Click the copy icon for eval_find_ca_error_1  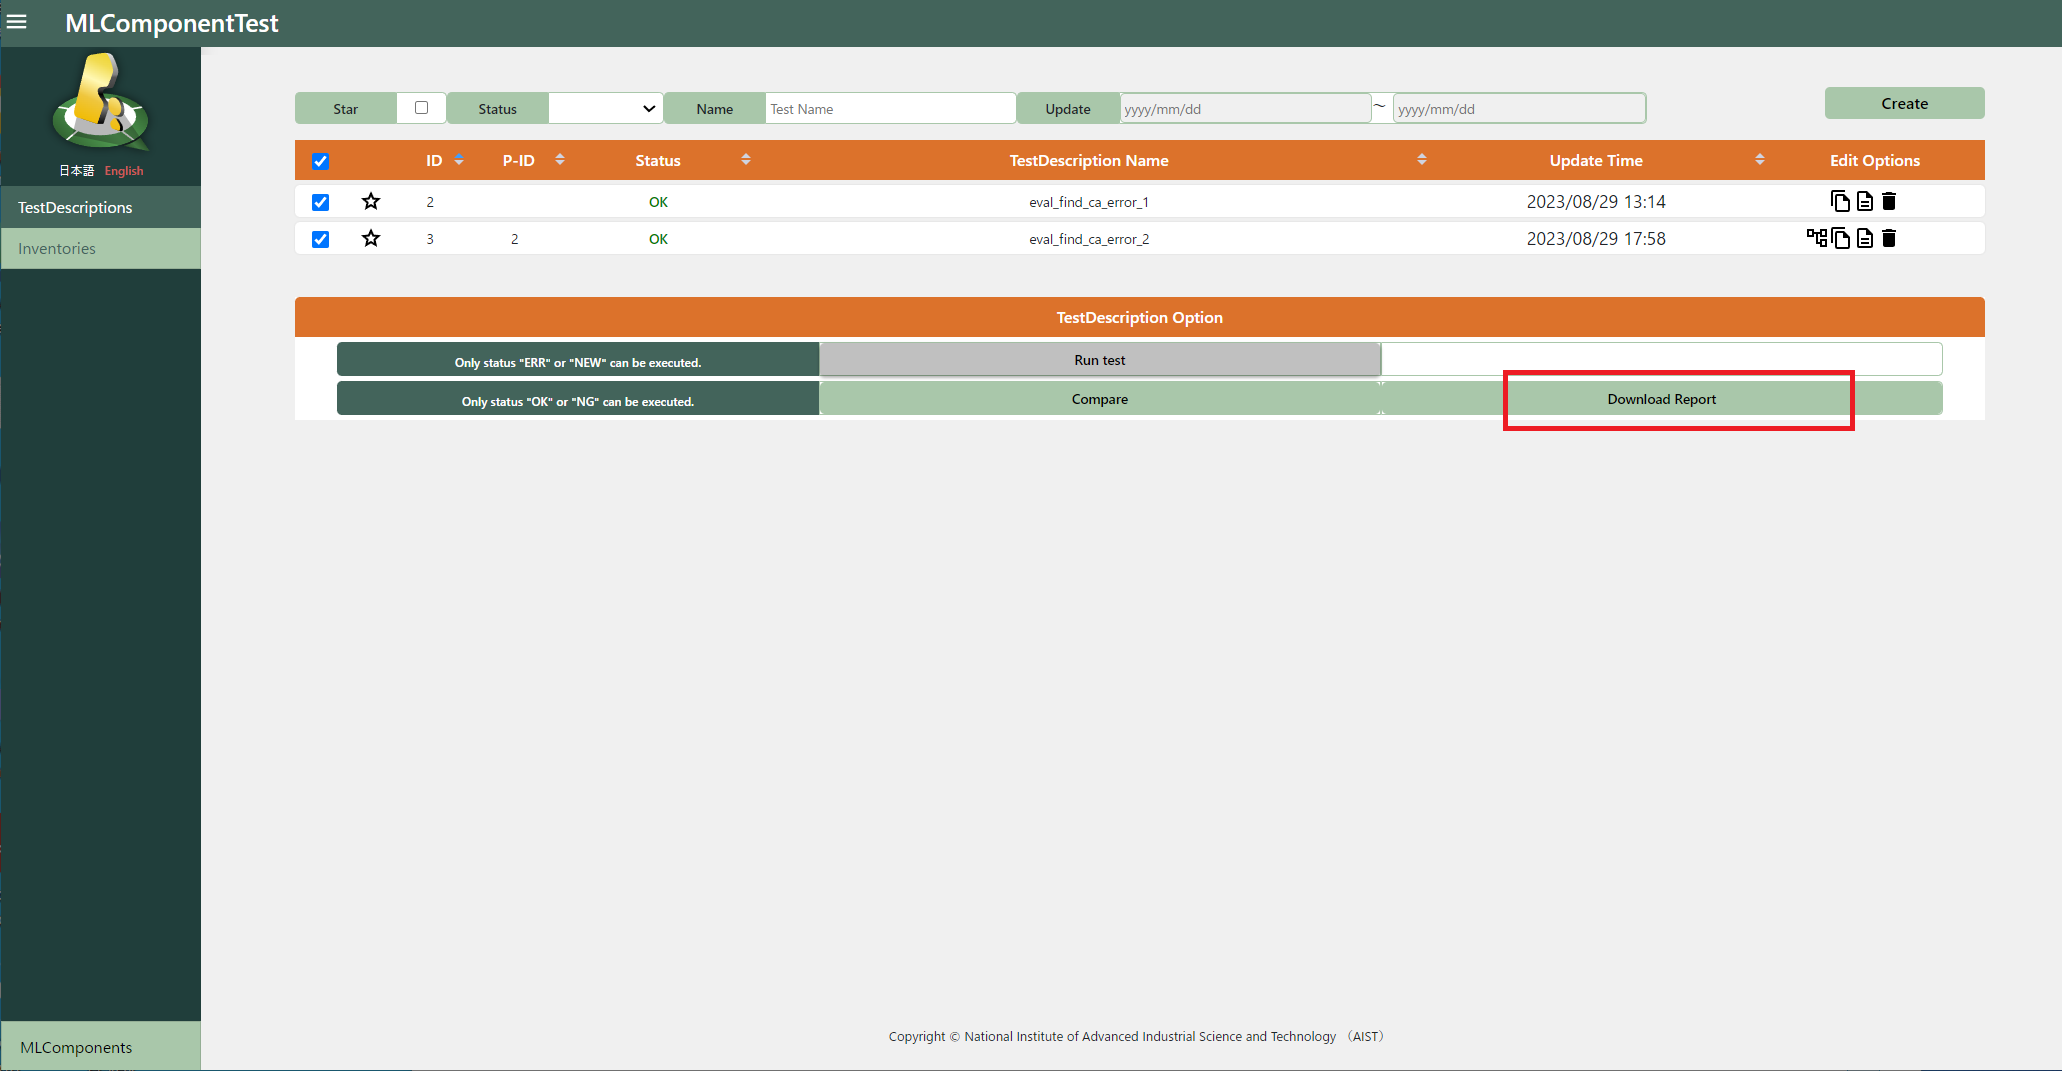tap(1840, 201)
